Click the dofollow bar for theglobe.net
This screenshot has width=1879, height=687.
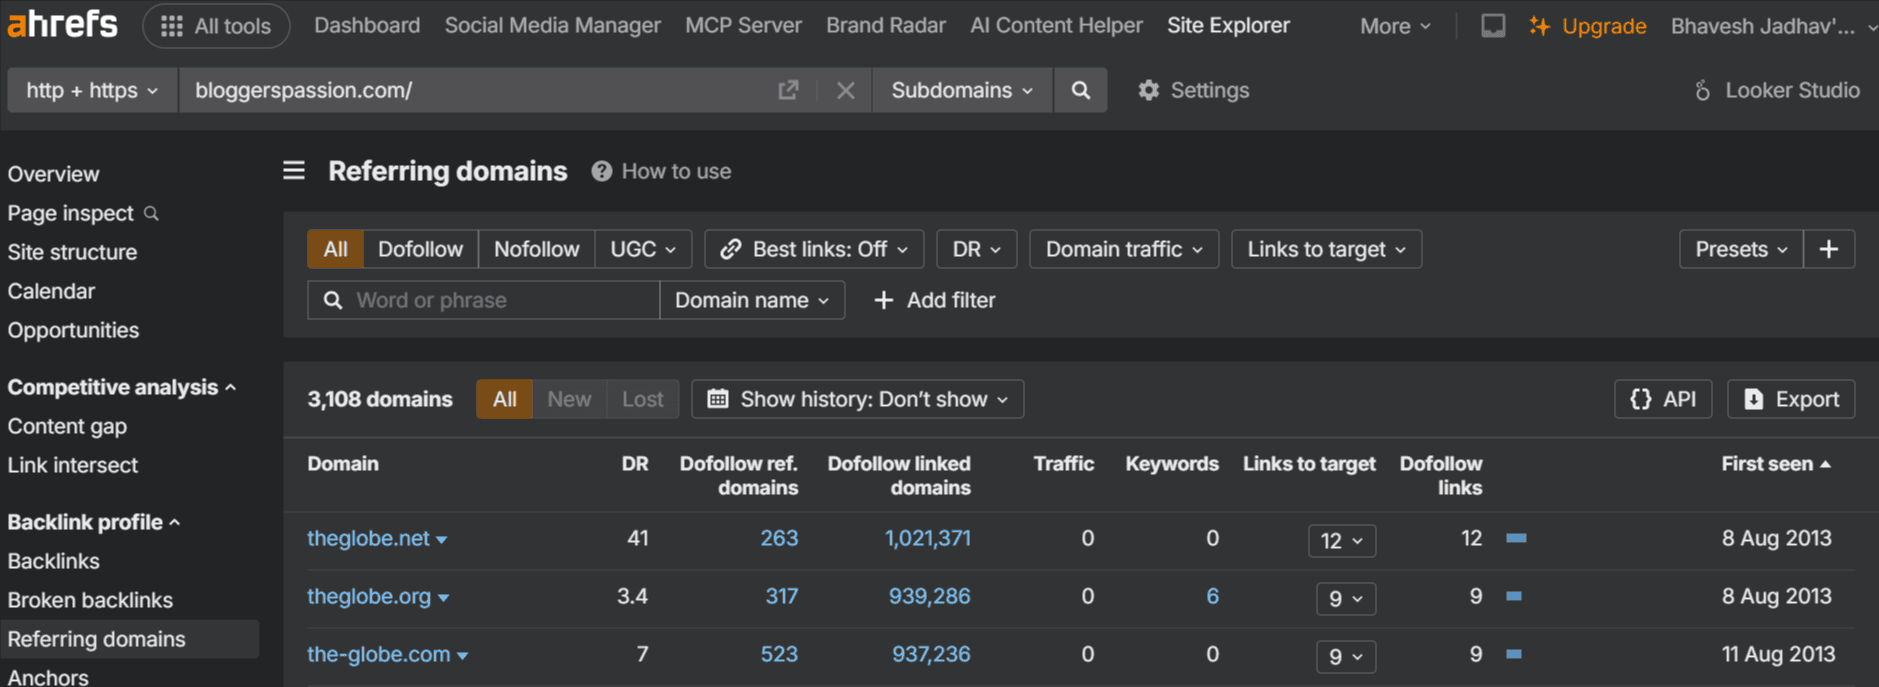coord(1516,538)
